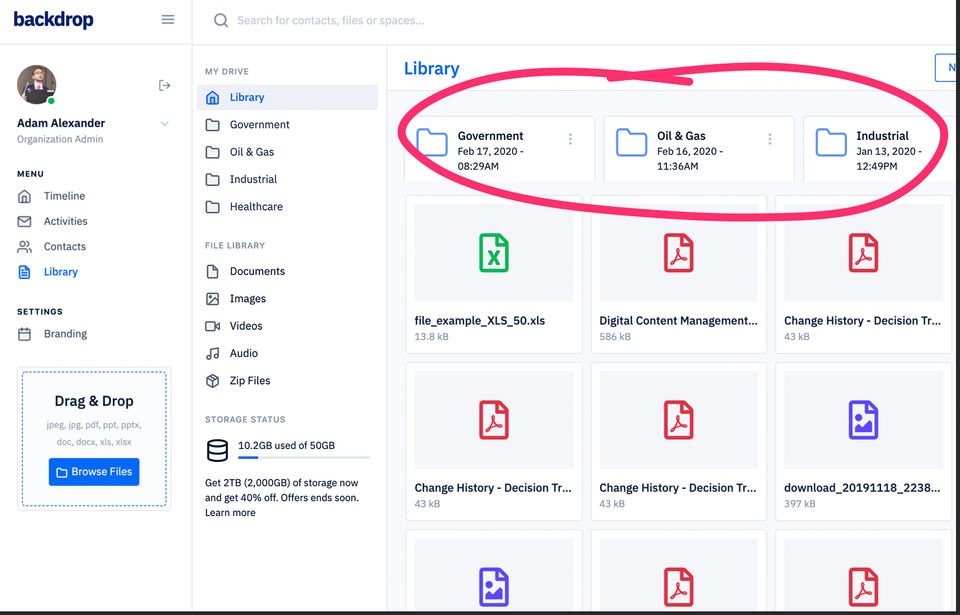
Task: Click the Healthcare folder icon
Action: click(x=212, y=207)
